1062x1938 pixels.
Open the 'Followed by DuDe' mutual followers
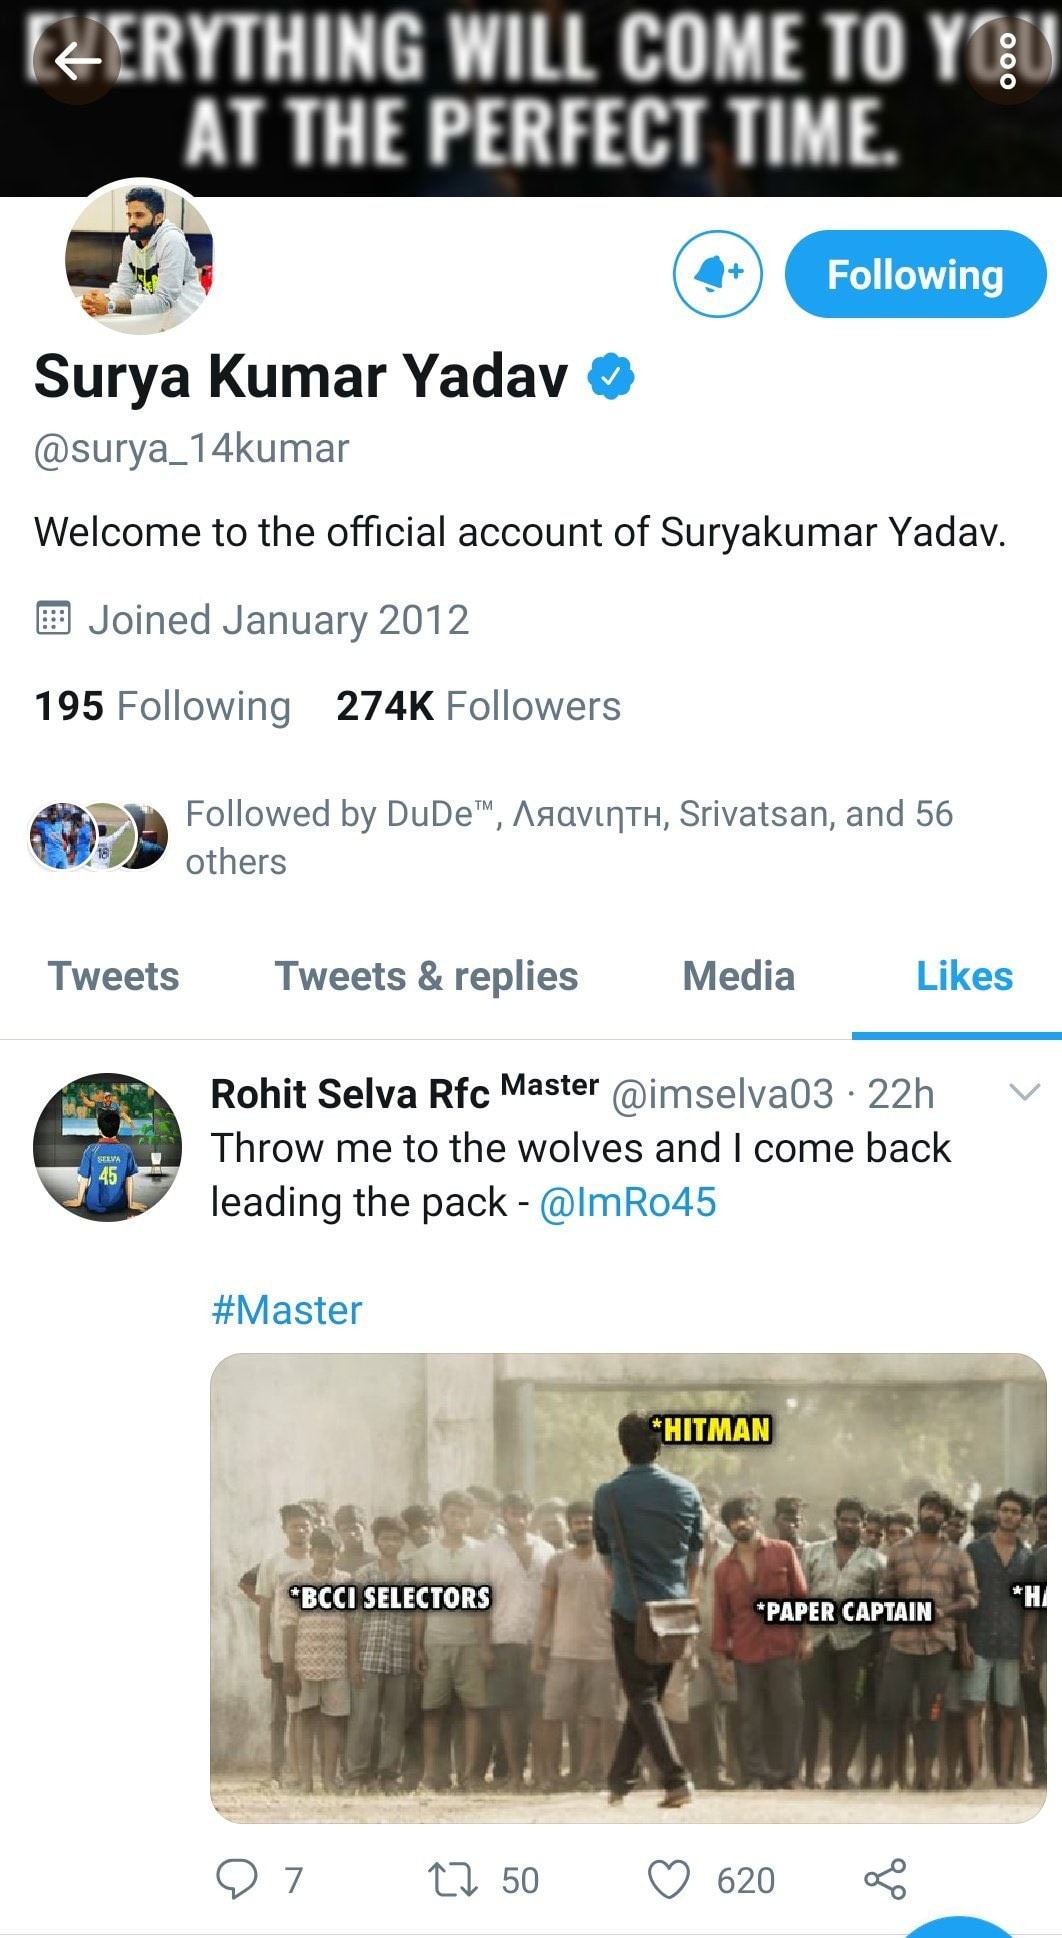568,837
